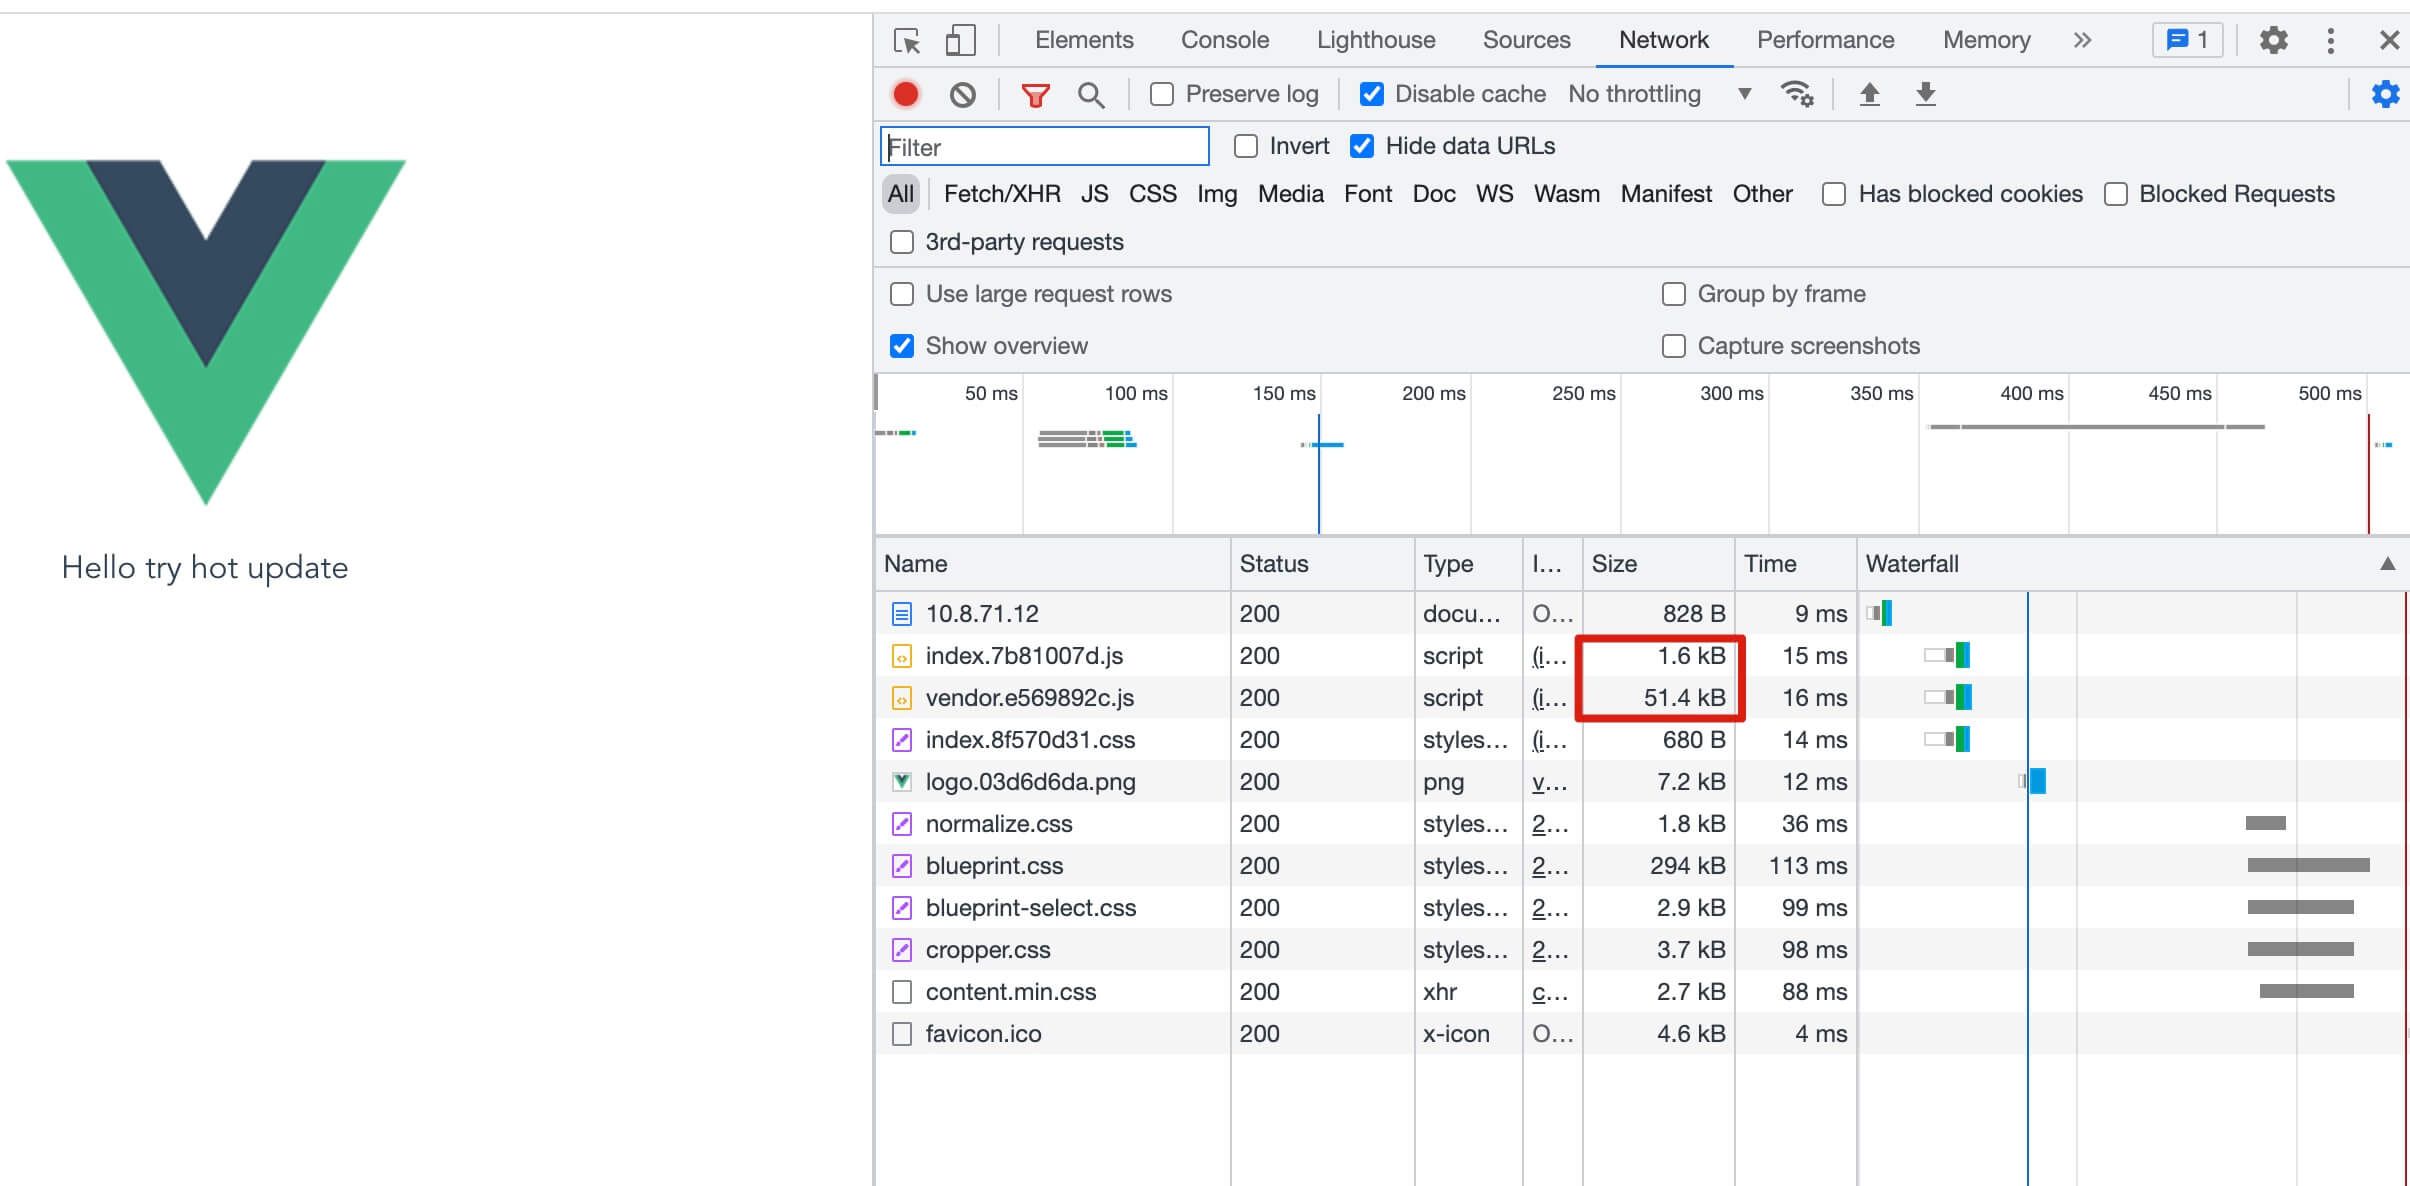Viewport: 2410px width, 1186px height.
Task: Open DevTools three-dot customize menu
Action: (2330, 41)
